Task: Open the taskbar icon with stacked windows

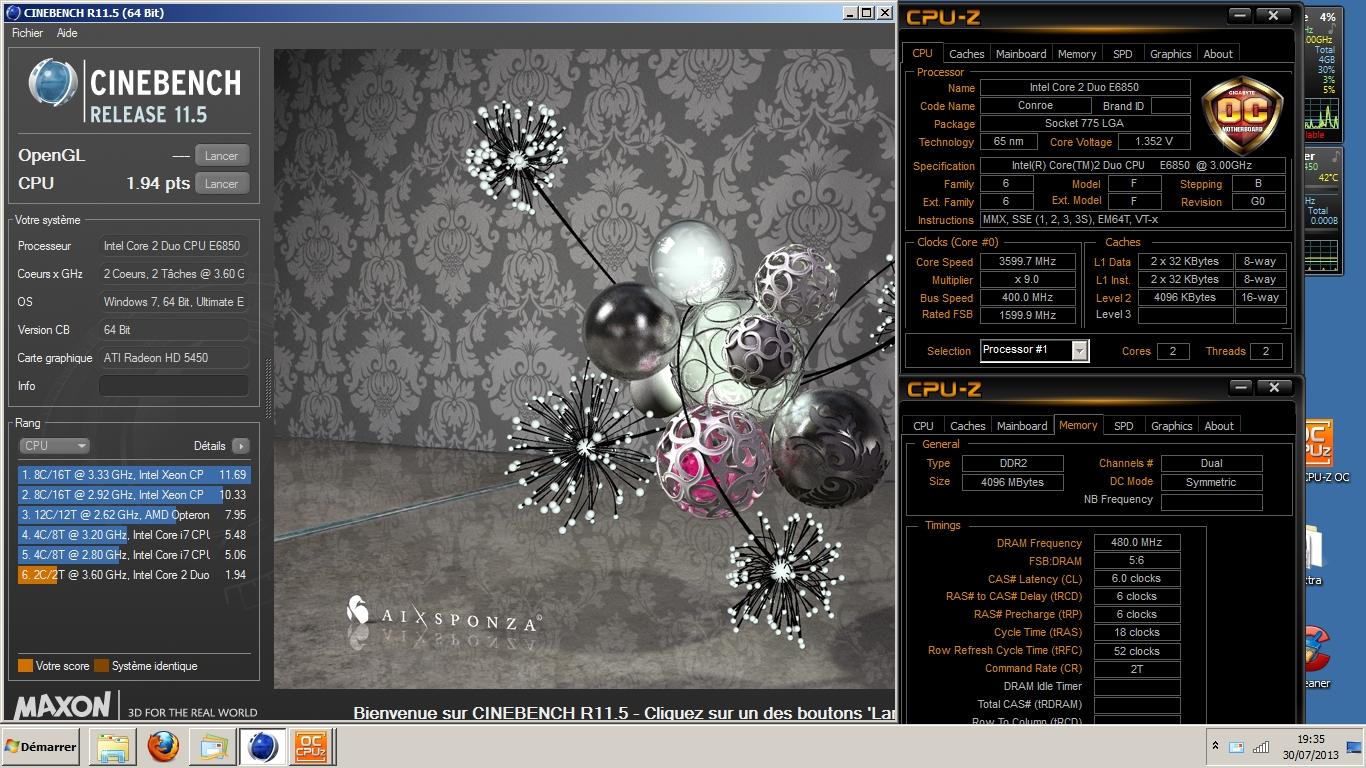Action: (213, 747)
